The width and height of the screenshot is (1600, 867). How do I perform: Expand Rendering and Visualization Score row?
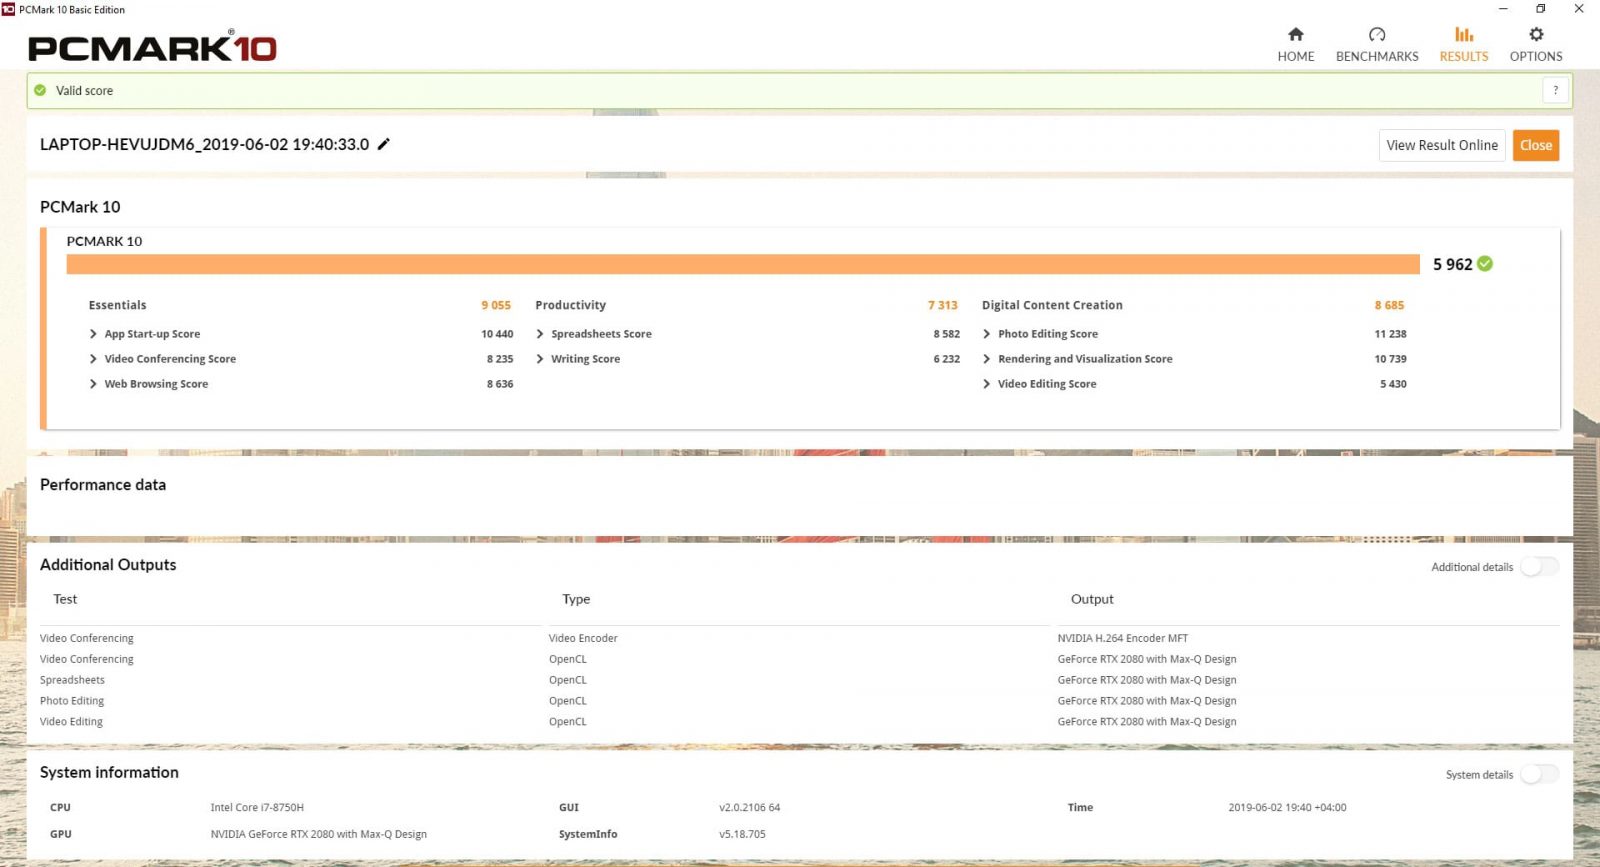pos(987,359)
